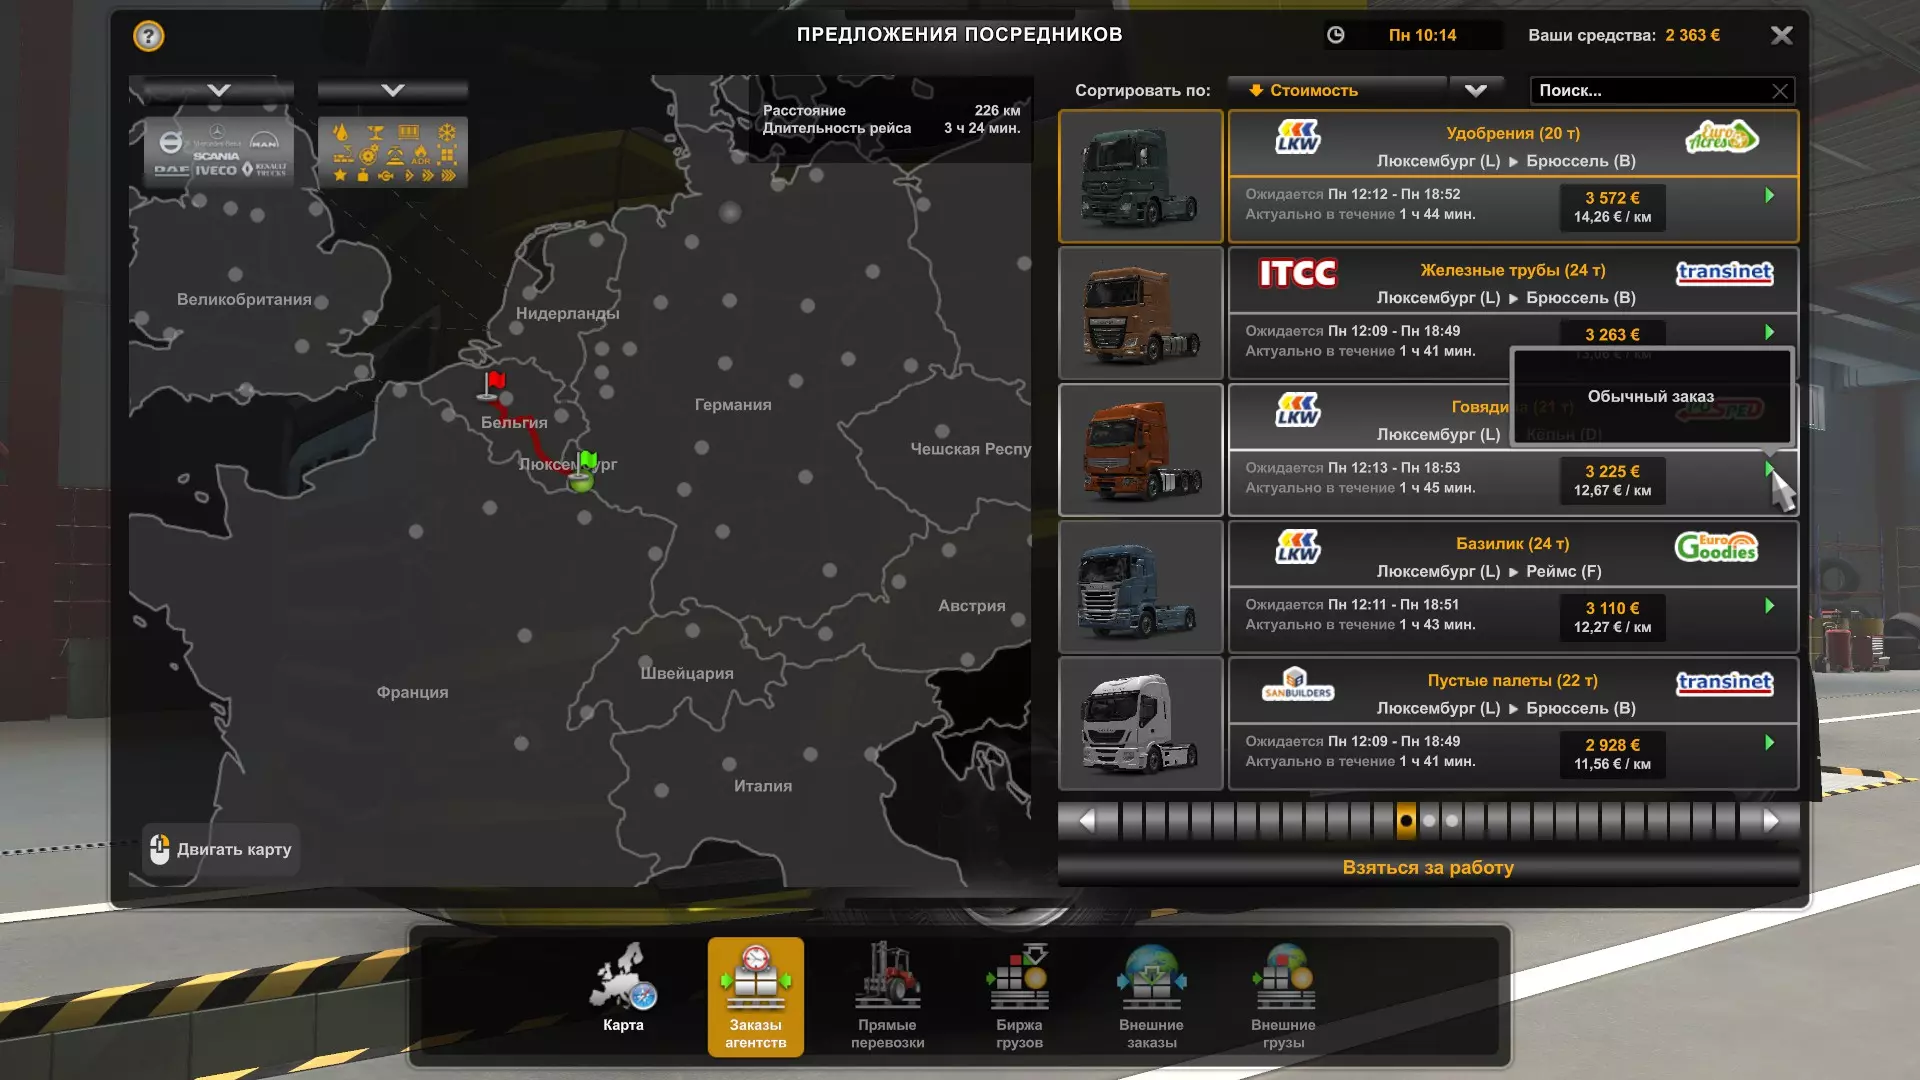Expand the truck brands filter chevron

[x=219, y=90]
